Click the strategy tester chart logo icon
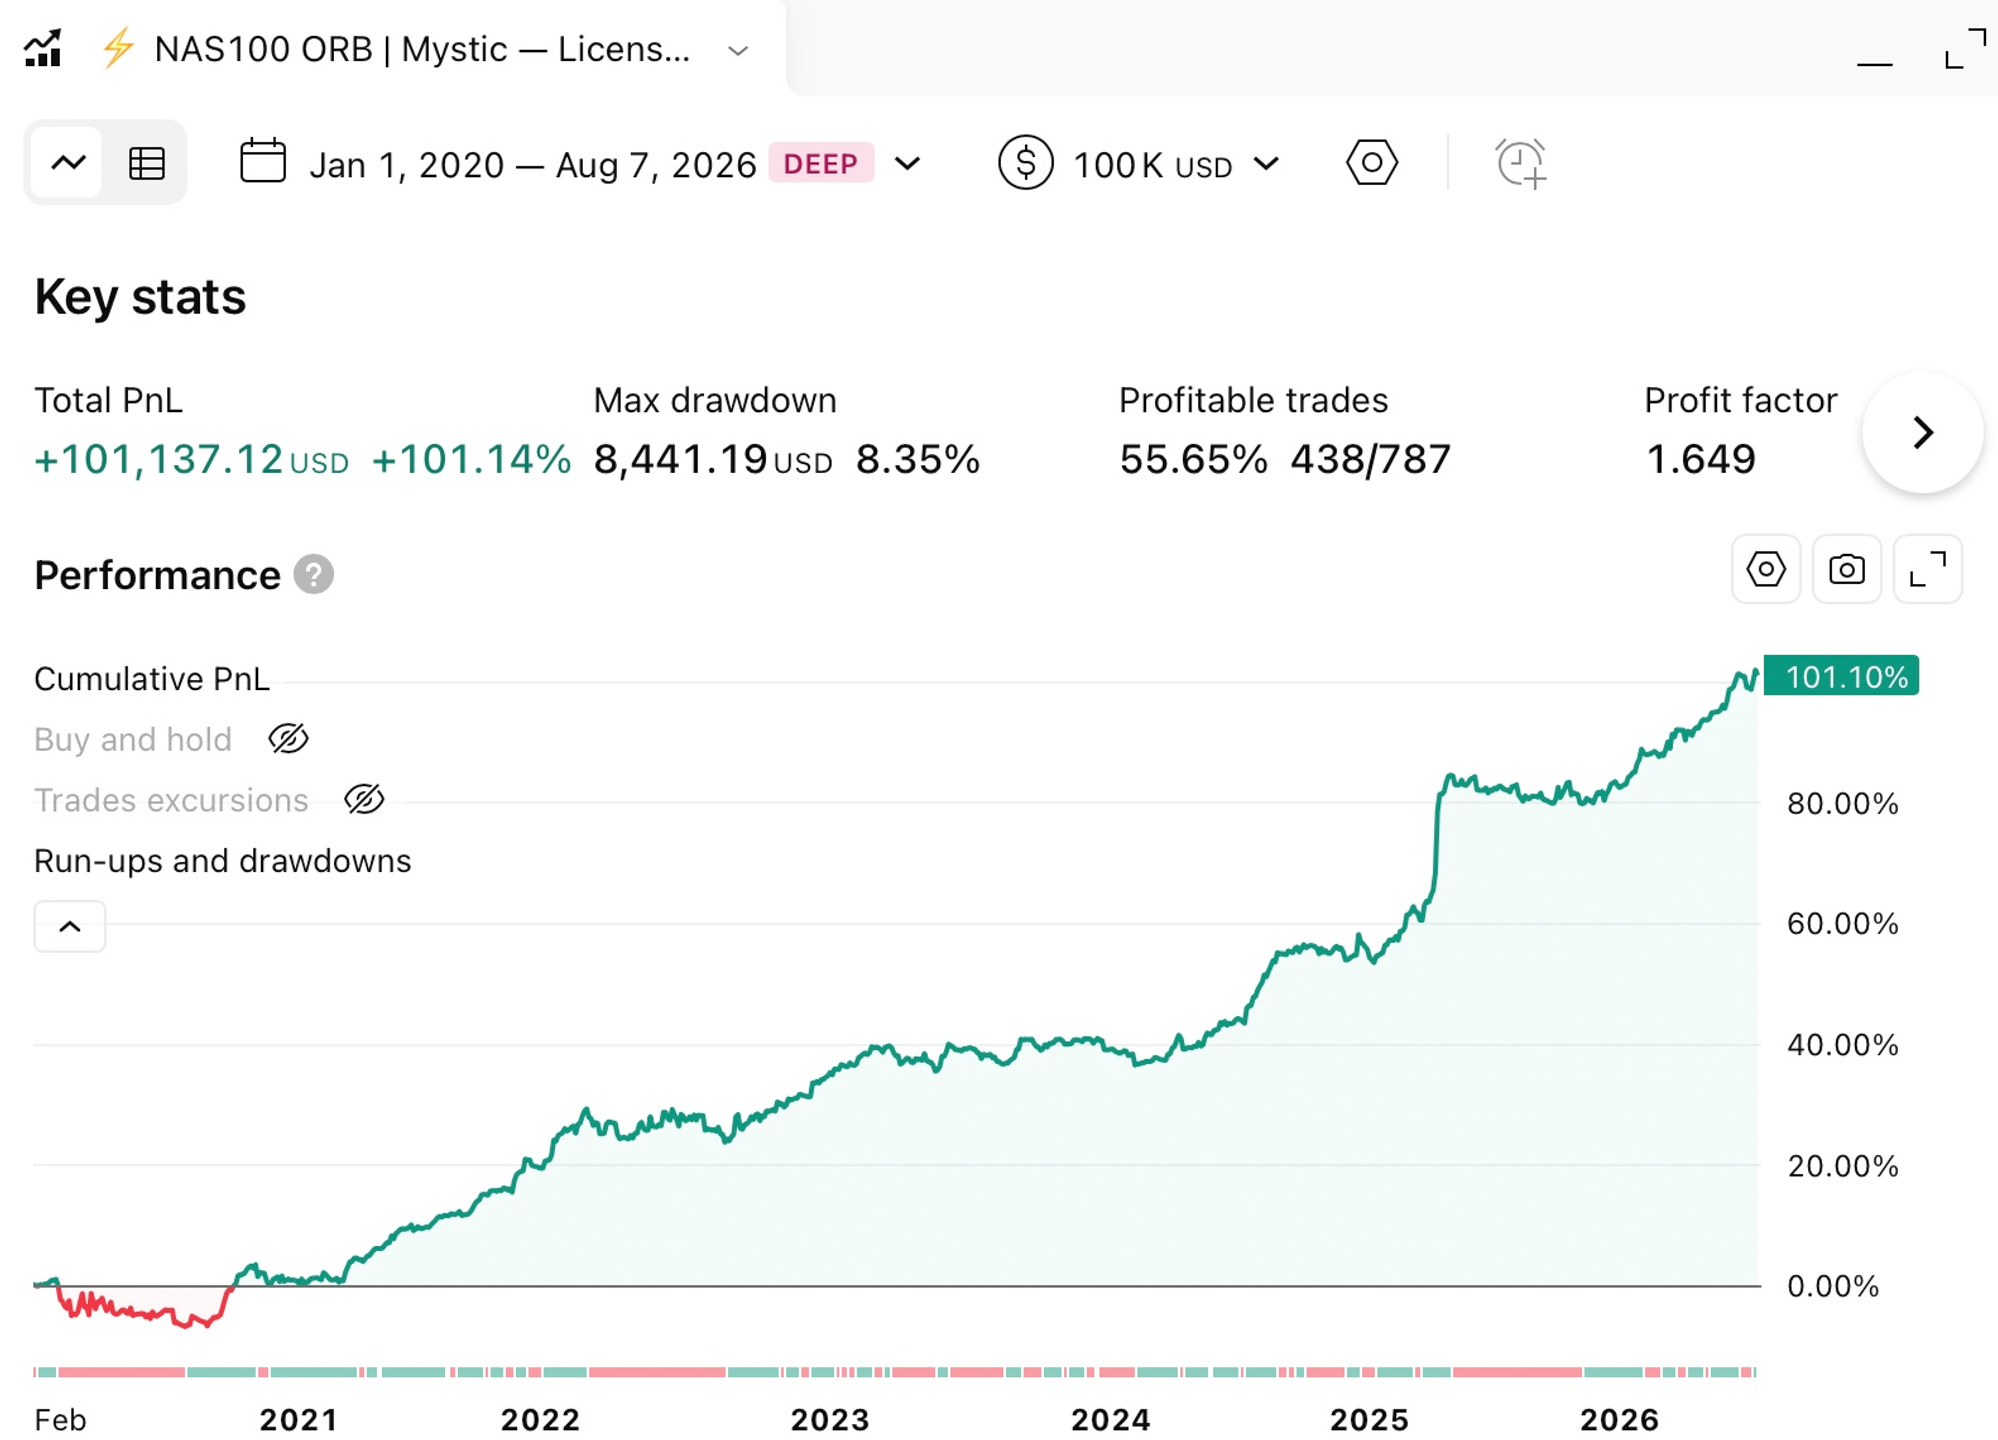1998x1440 pixels. pos(43,48)
